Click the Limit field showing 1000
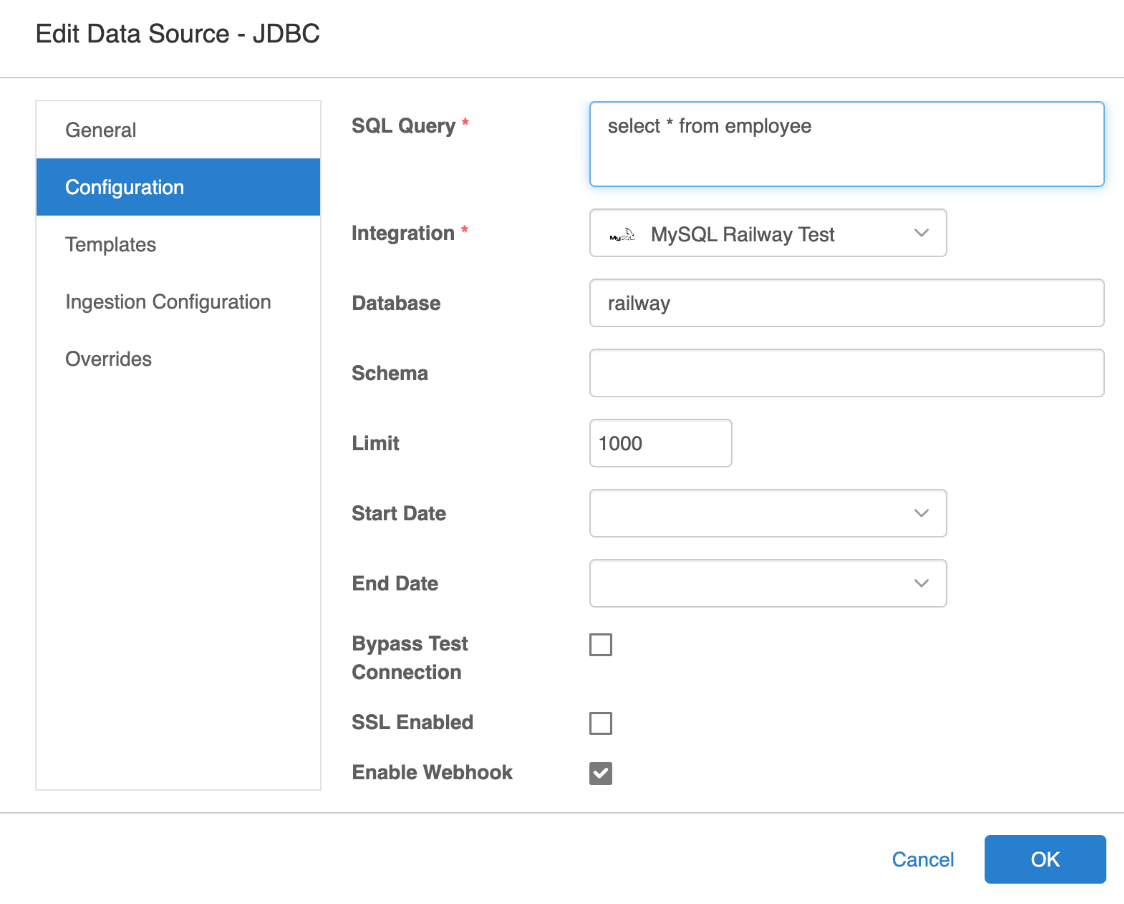The image size is (1124, 904). (x=660, y=443)
